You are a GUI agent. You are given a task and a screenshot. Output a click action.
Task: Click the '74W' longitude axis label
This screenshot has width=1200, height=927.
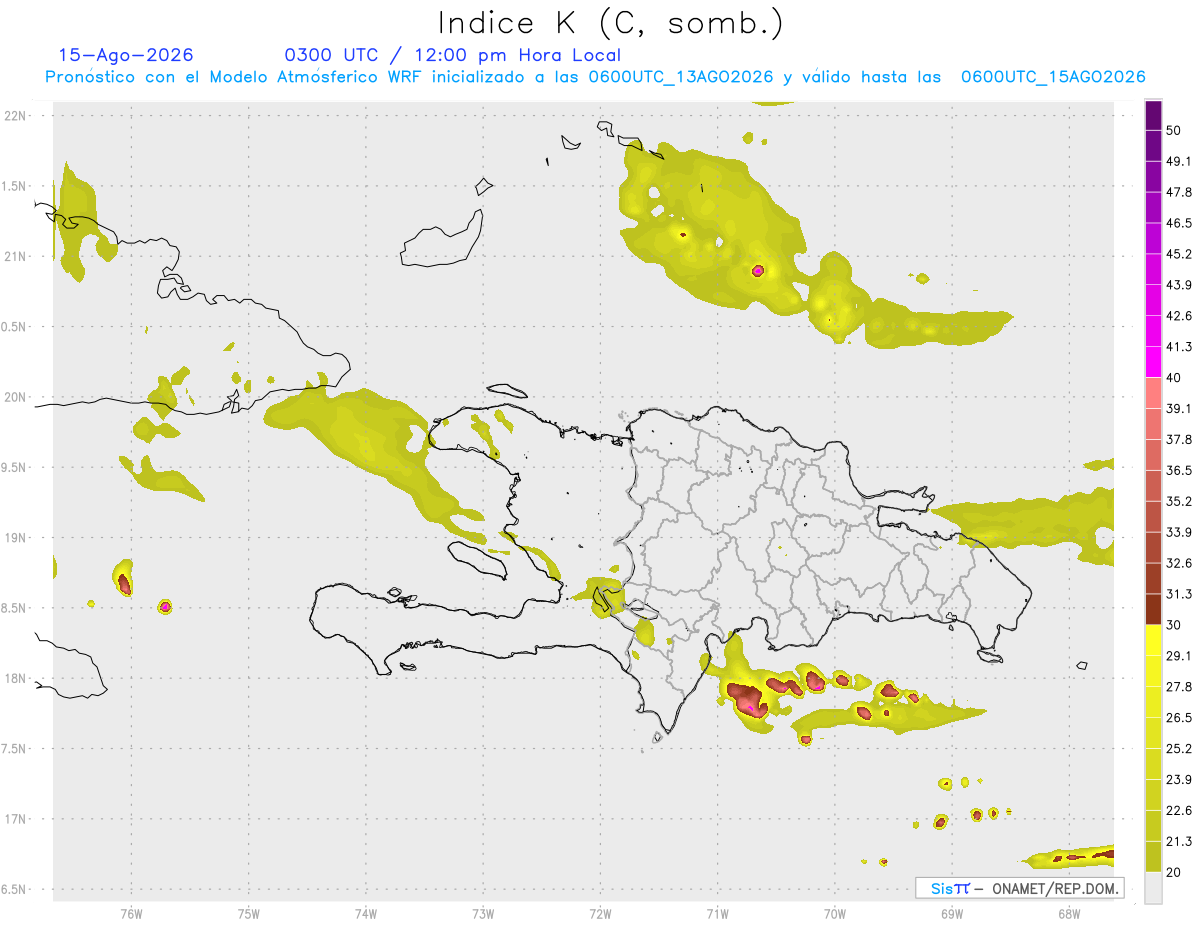(366, 914)
